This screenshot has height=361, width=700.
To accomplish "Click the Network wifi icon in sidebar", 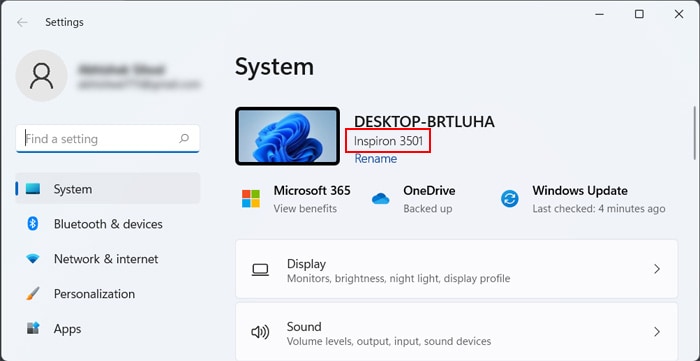I will [33, 259].
